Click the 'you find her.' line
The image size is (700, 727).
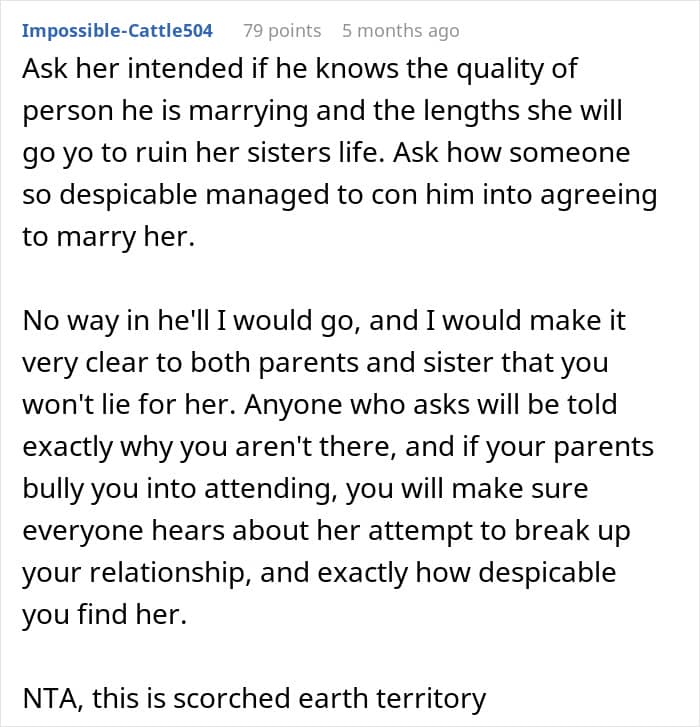(104, 615)
